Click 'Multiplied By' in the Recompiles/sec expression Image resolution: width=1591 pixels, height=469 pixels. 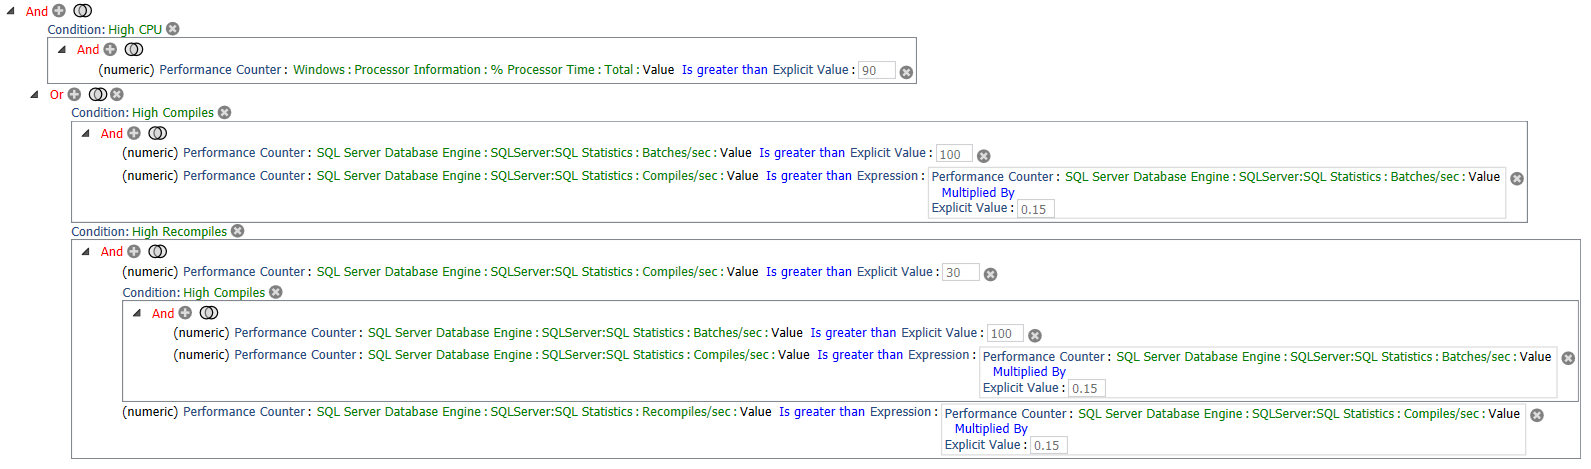click(x=991, y=429)
